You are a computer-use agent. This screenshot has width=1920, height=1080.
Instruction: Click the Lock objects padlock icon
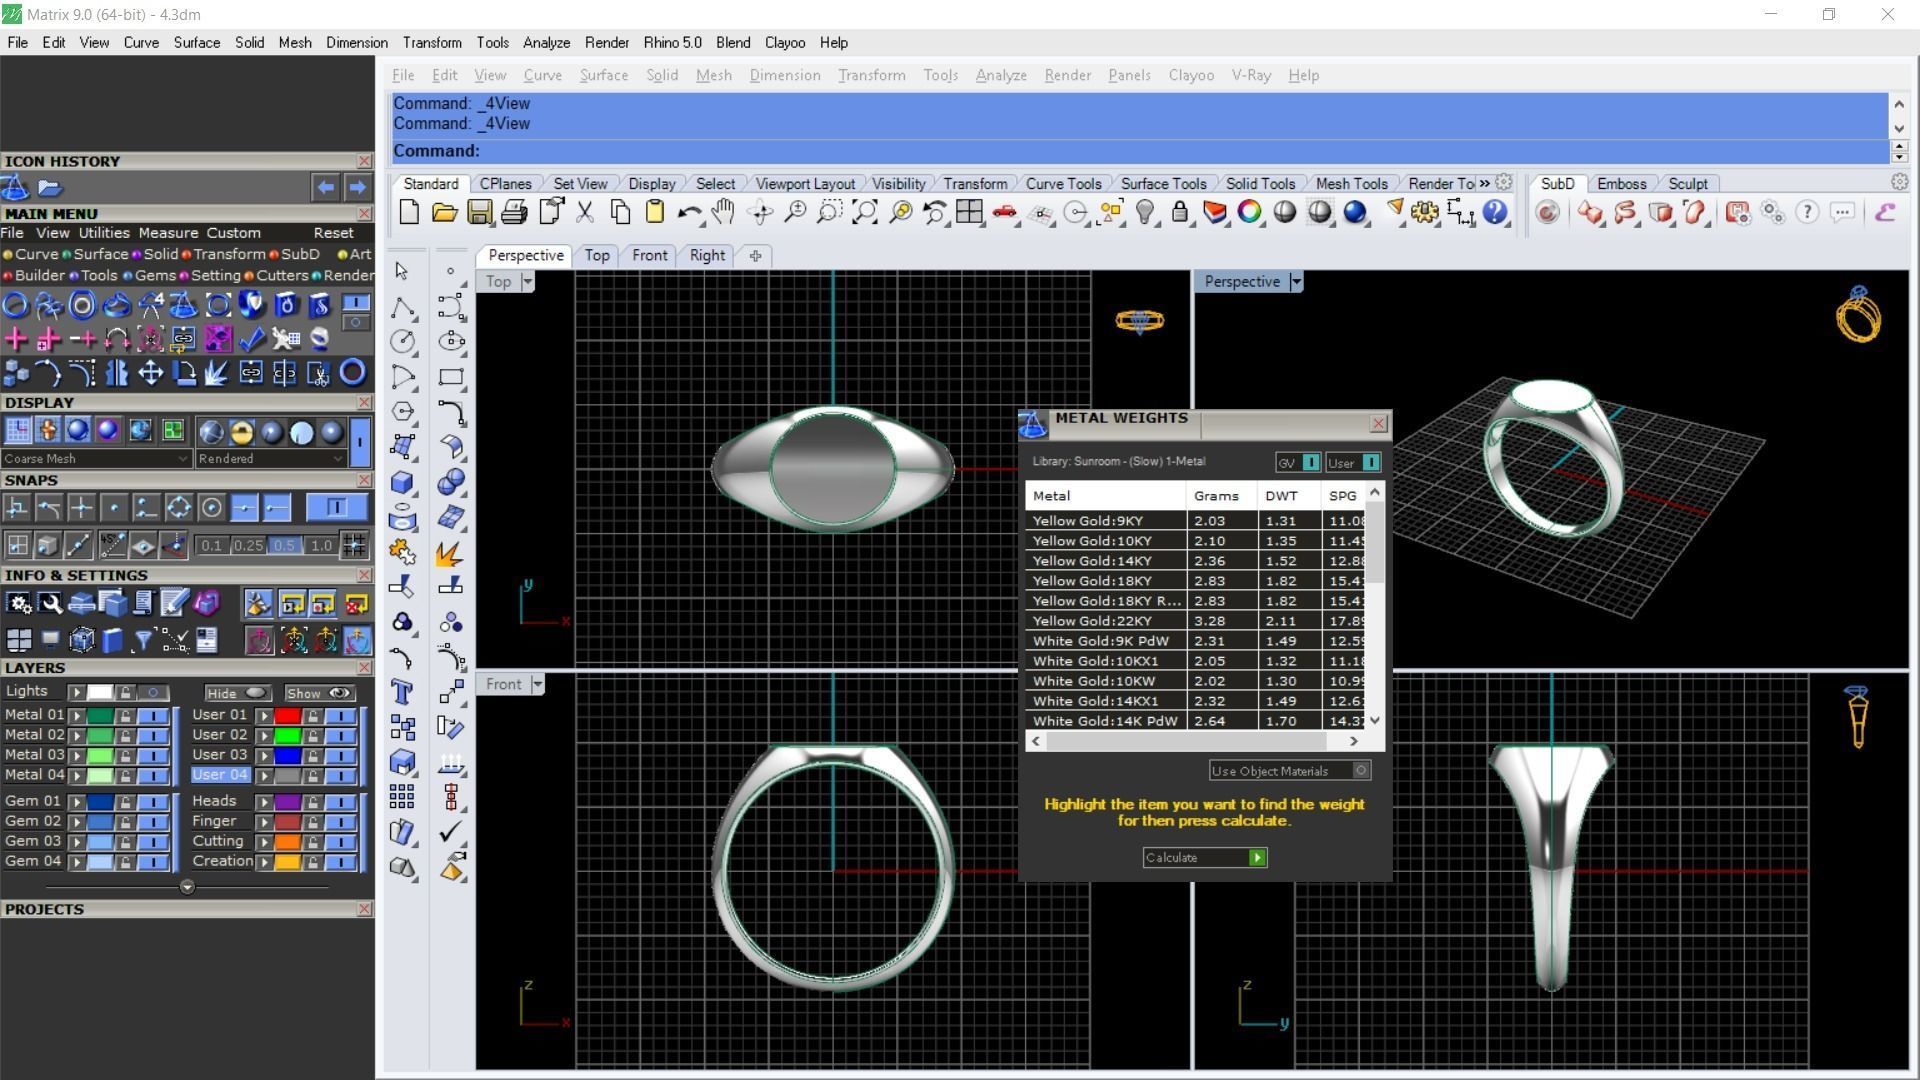tap(1180, 212)
